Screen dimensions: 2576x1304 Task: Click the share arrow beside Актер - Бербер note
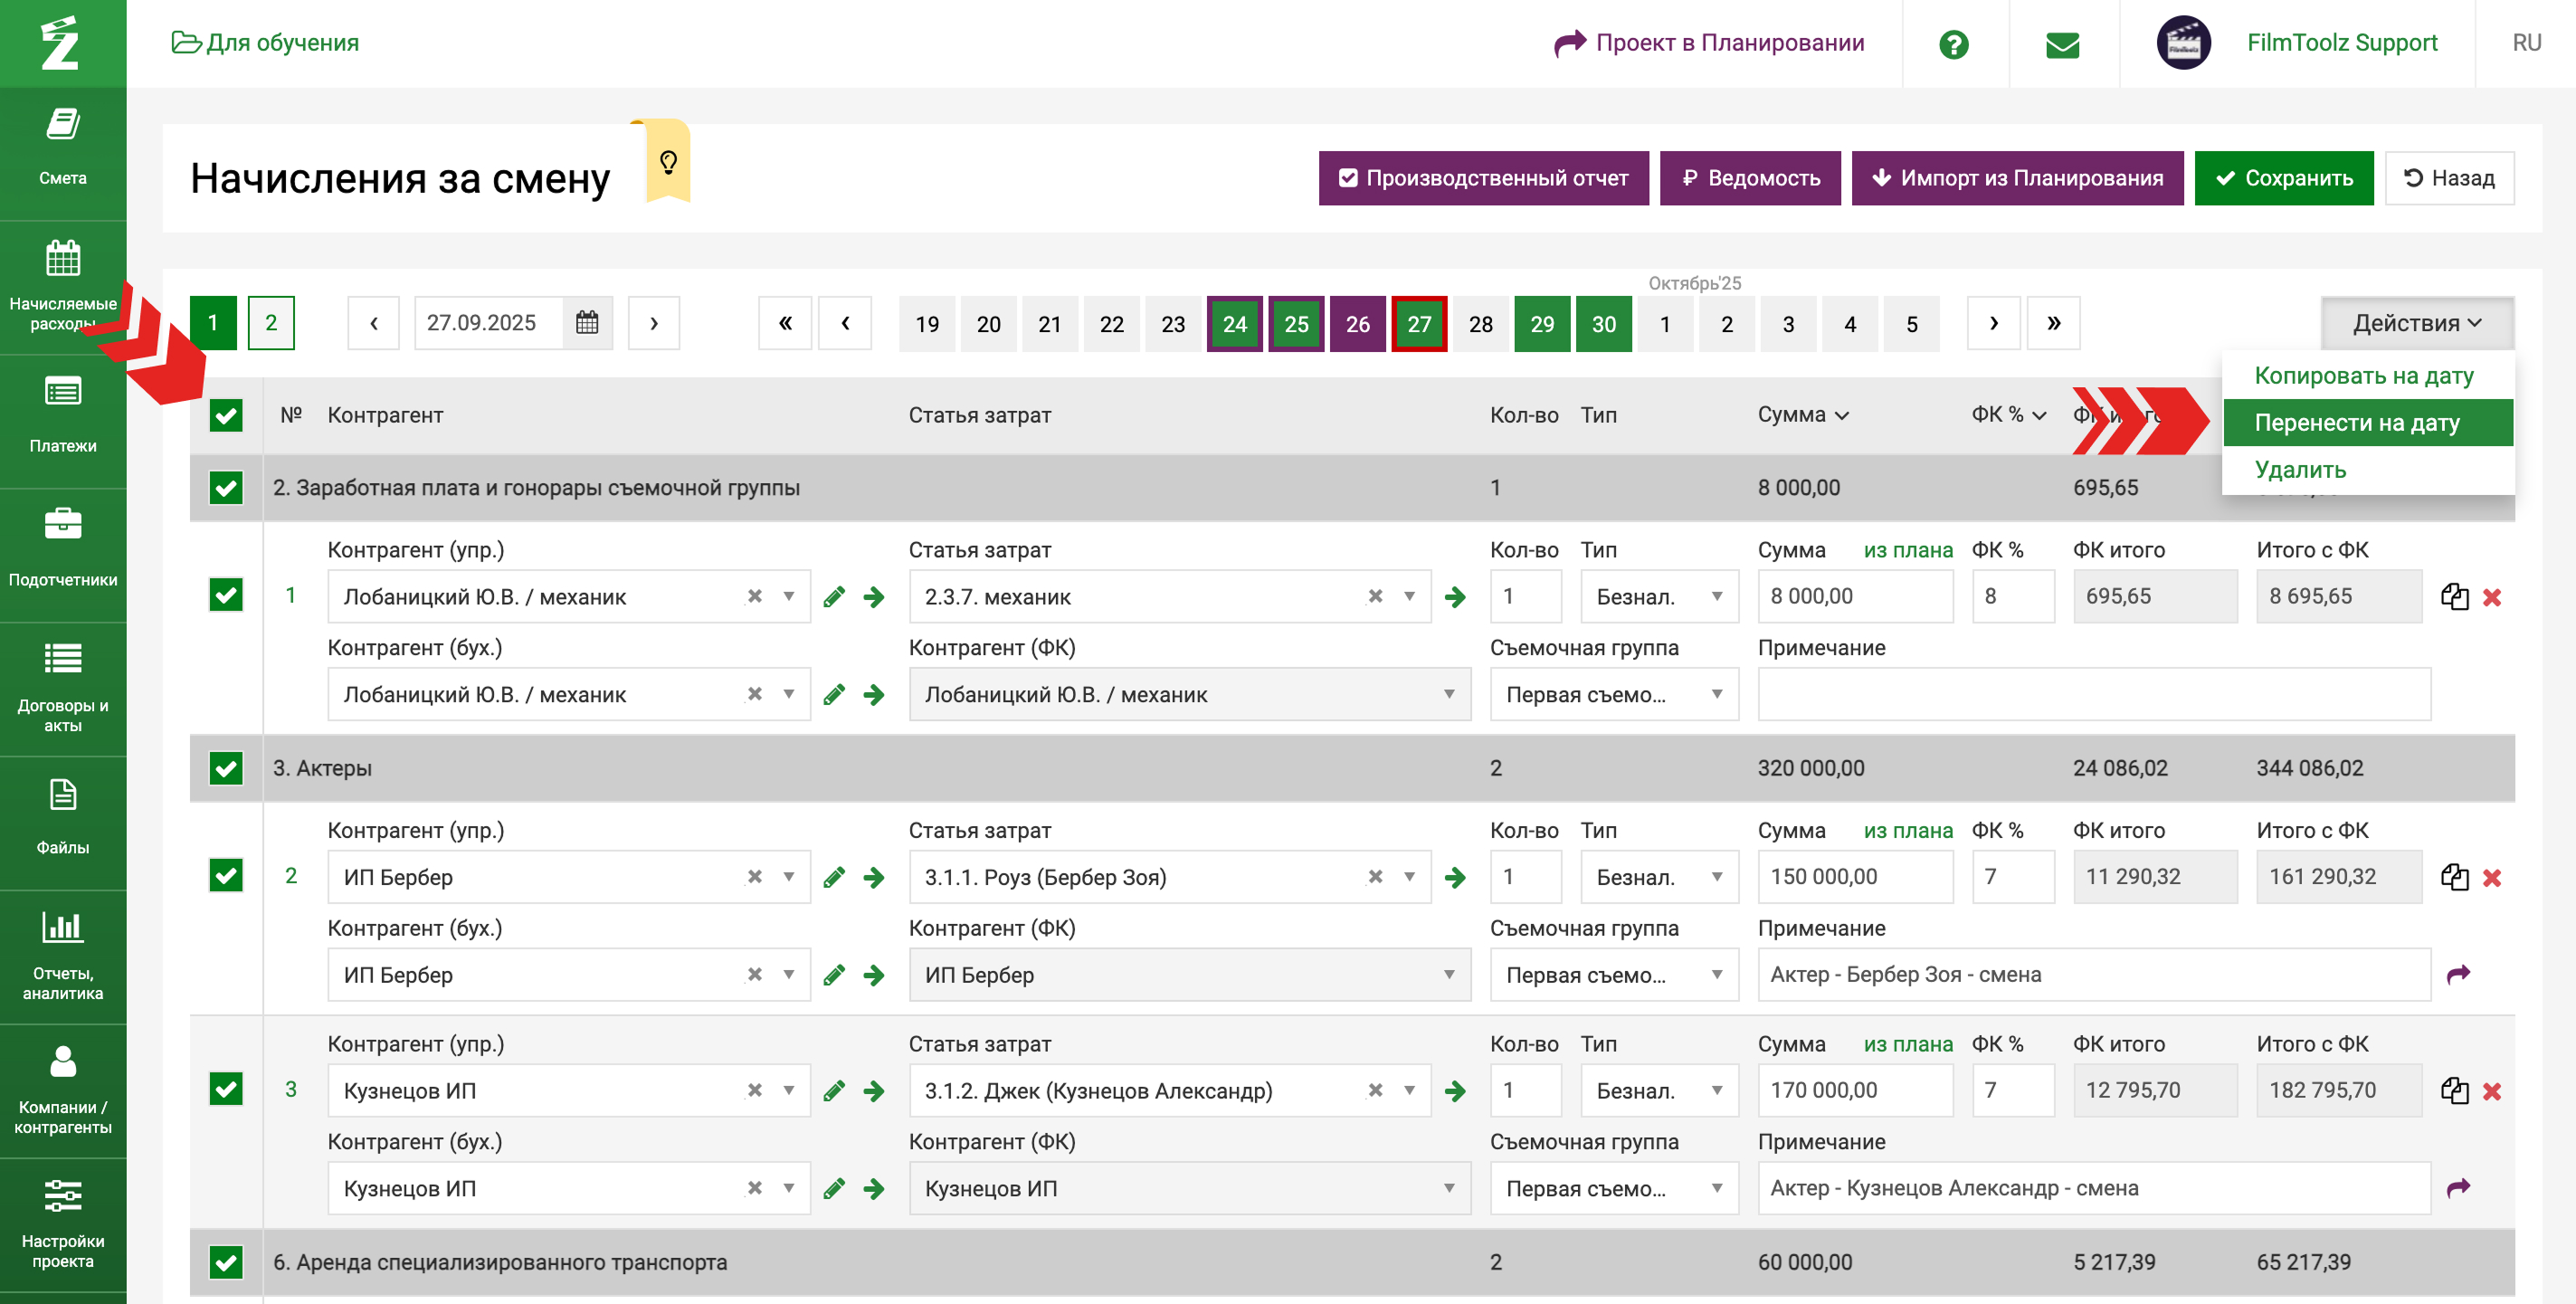(2458, 974)
